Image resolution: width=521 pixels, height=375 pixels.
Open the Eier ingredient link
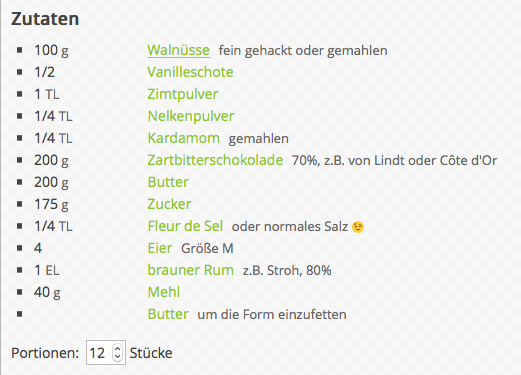click(x=160, y=248)
